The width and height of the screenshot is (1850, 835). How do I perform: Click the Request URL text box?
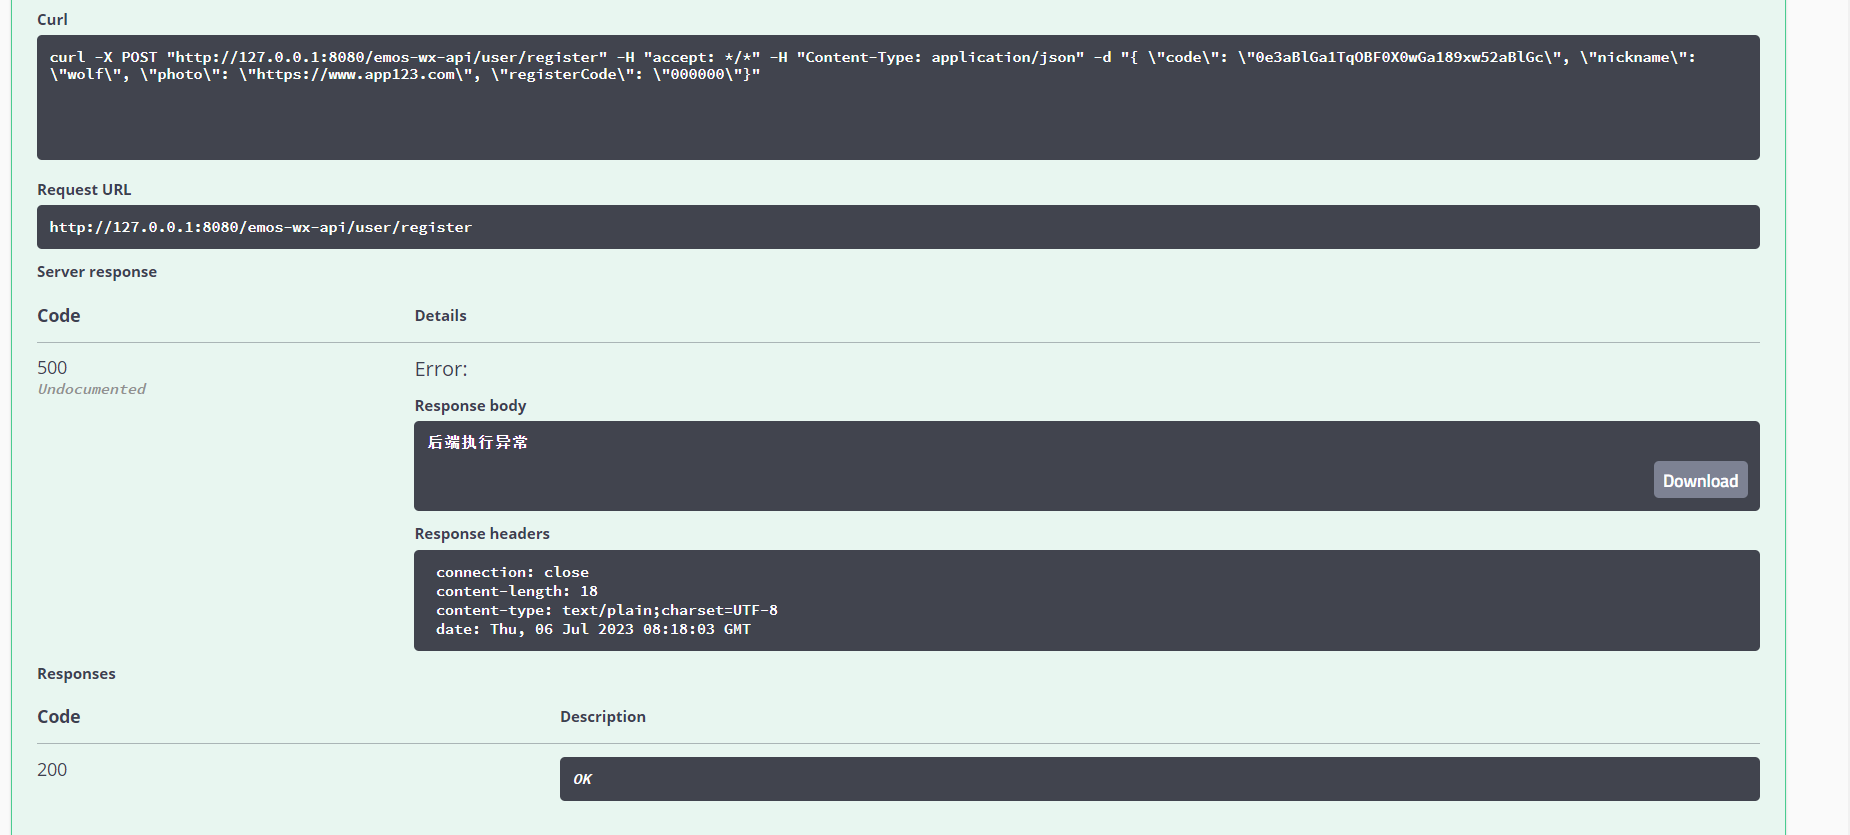[x=897, y=227]
